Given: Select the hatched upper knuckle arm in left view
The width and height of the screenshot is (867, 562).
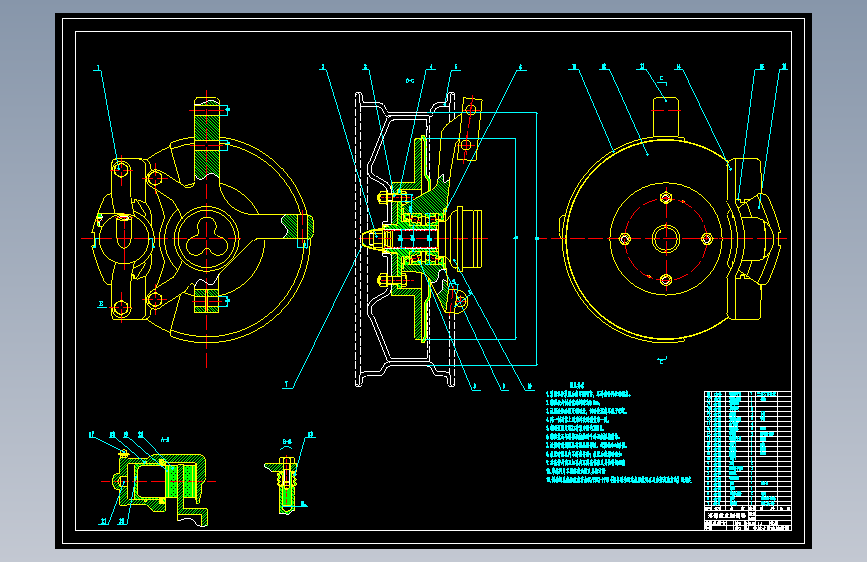Looking at the screenshot, I should click(x=207, y=139).
